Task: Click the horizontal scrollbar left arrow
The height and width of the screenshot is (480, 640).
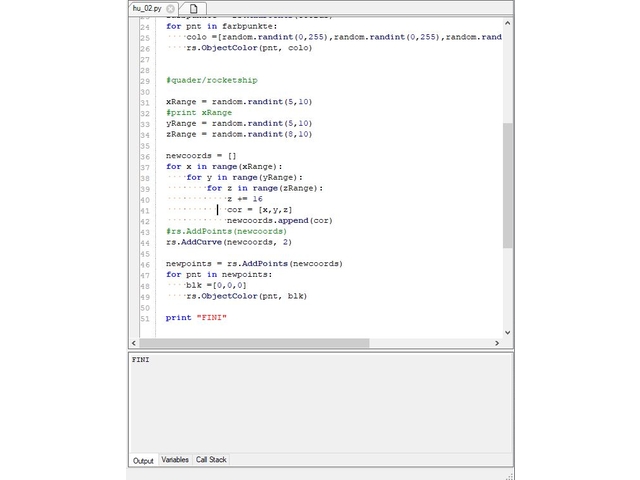Action: (134, 343)
